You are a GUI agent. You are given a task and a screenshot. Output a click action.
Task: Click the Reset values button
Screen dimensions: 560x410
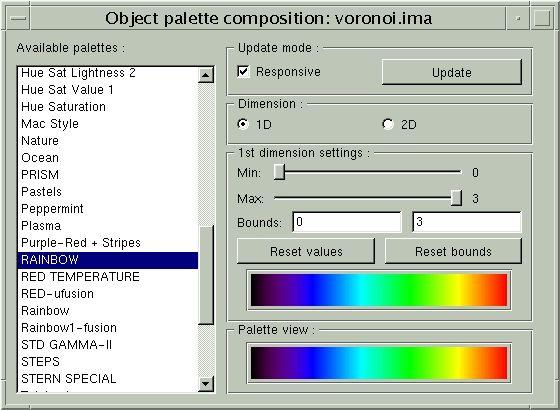[306, 251]
